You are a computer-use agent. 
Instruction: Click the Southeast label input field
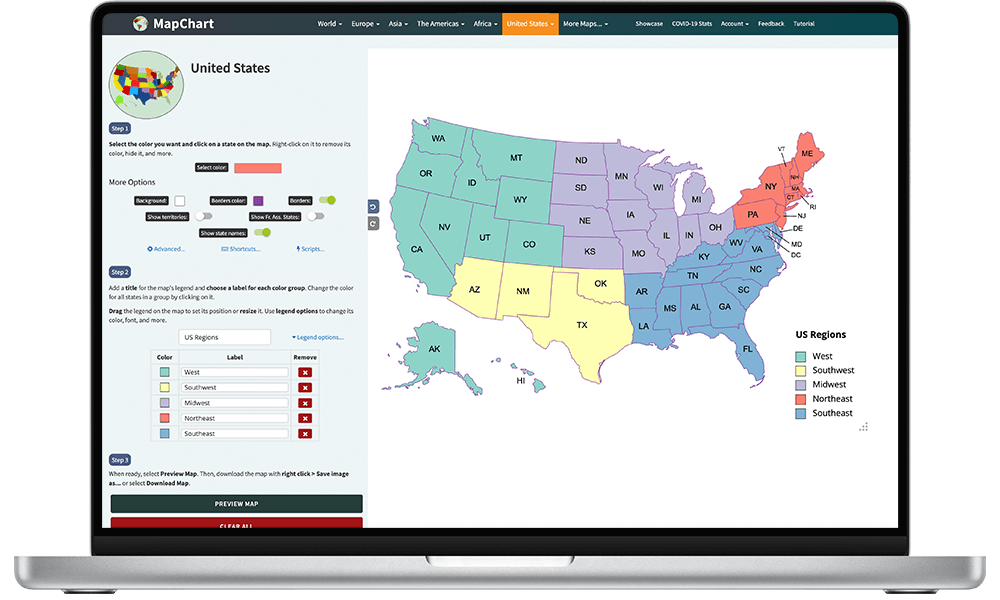click(x=235, y=434)
